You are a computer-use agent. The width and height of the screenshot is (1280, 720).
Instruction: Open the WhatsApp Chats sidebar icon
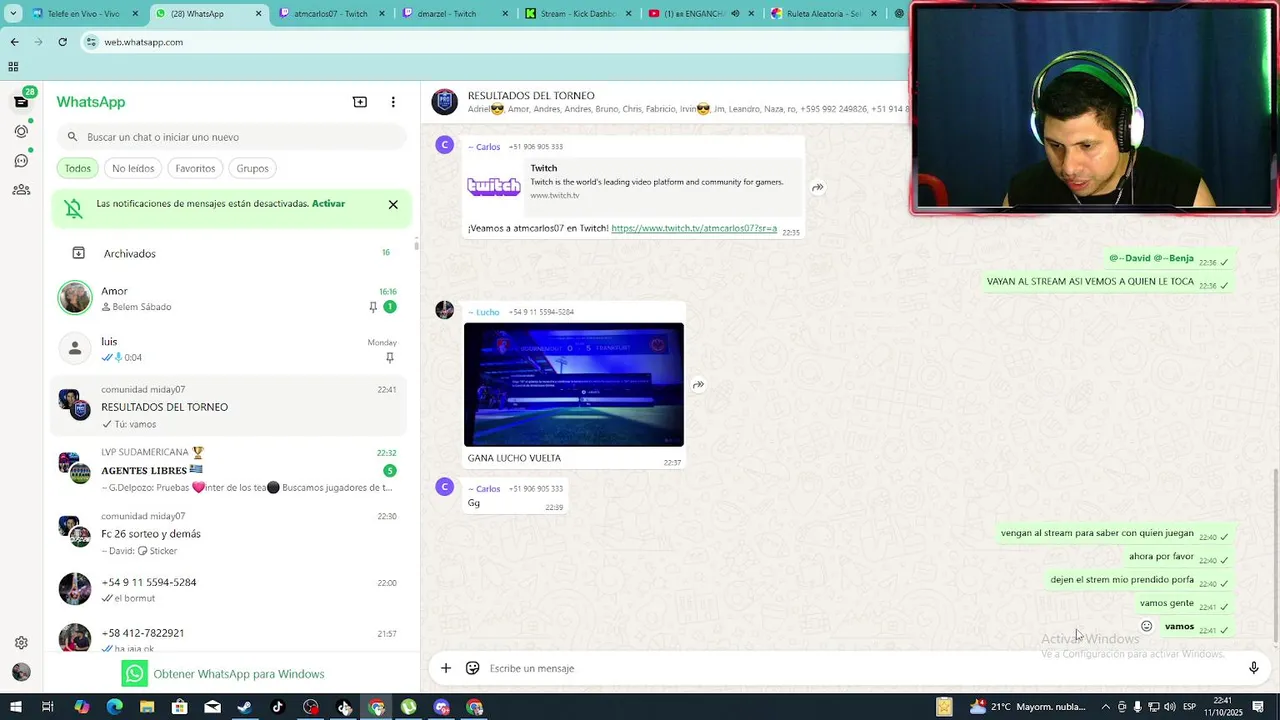[x=21, y=102]
